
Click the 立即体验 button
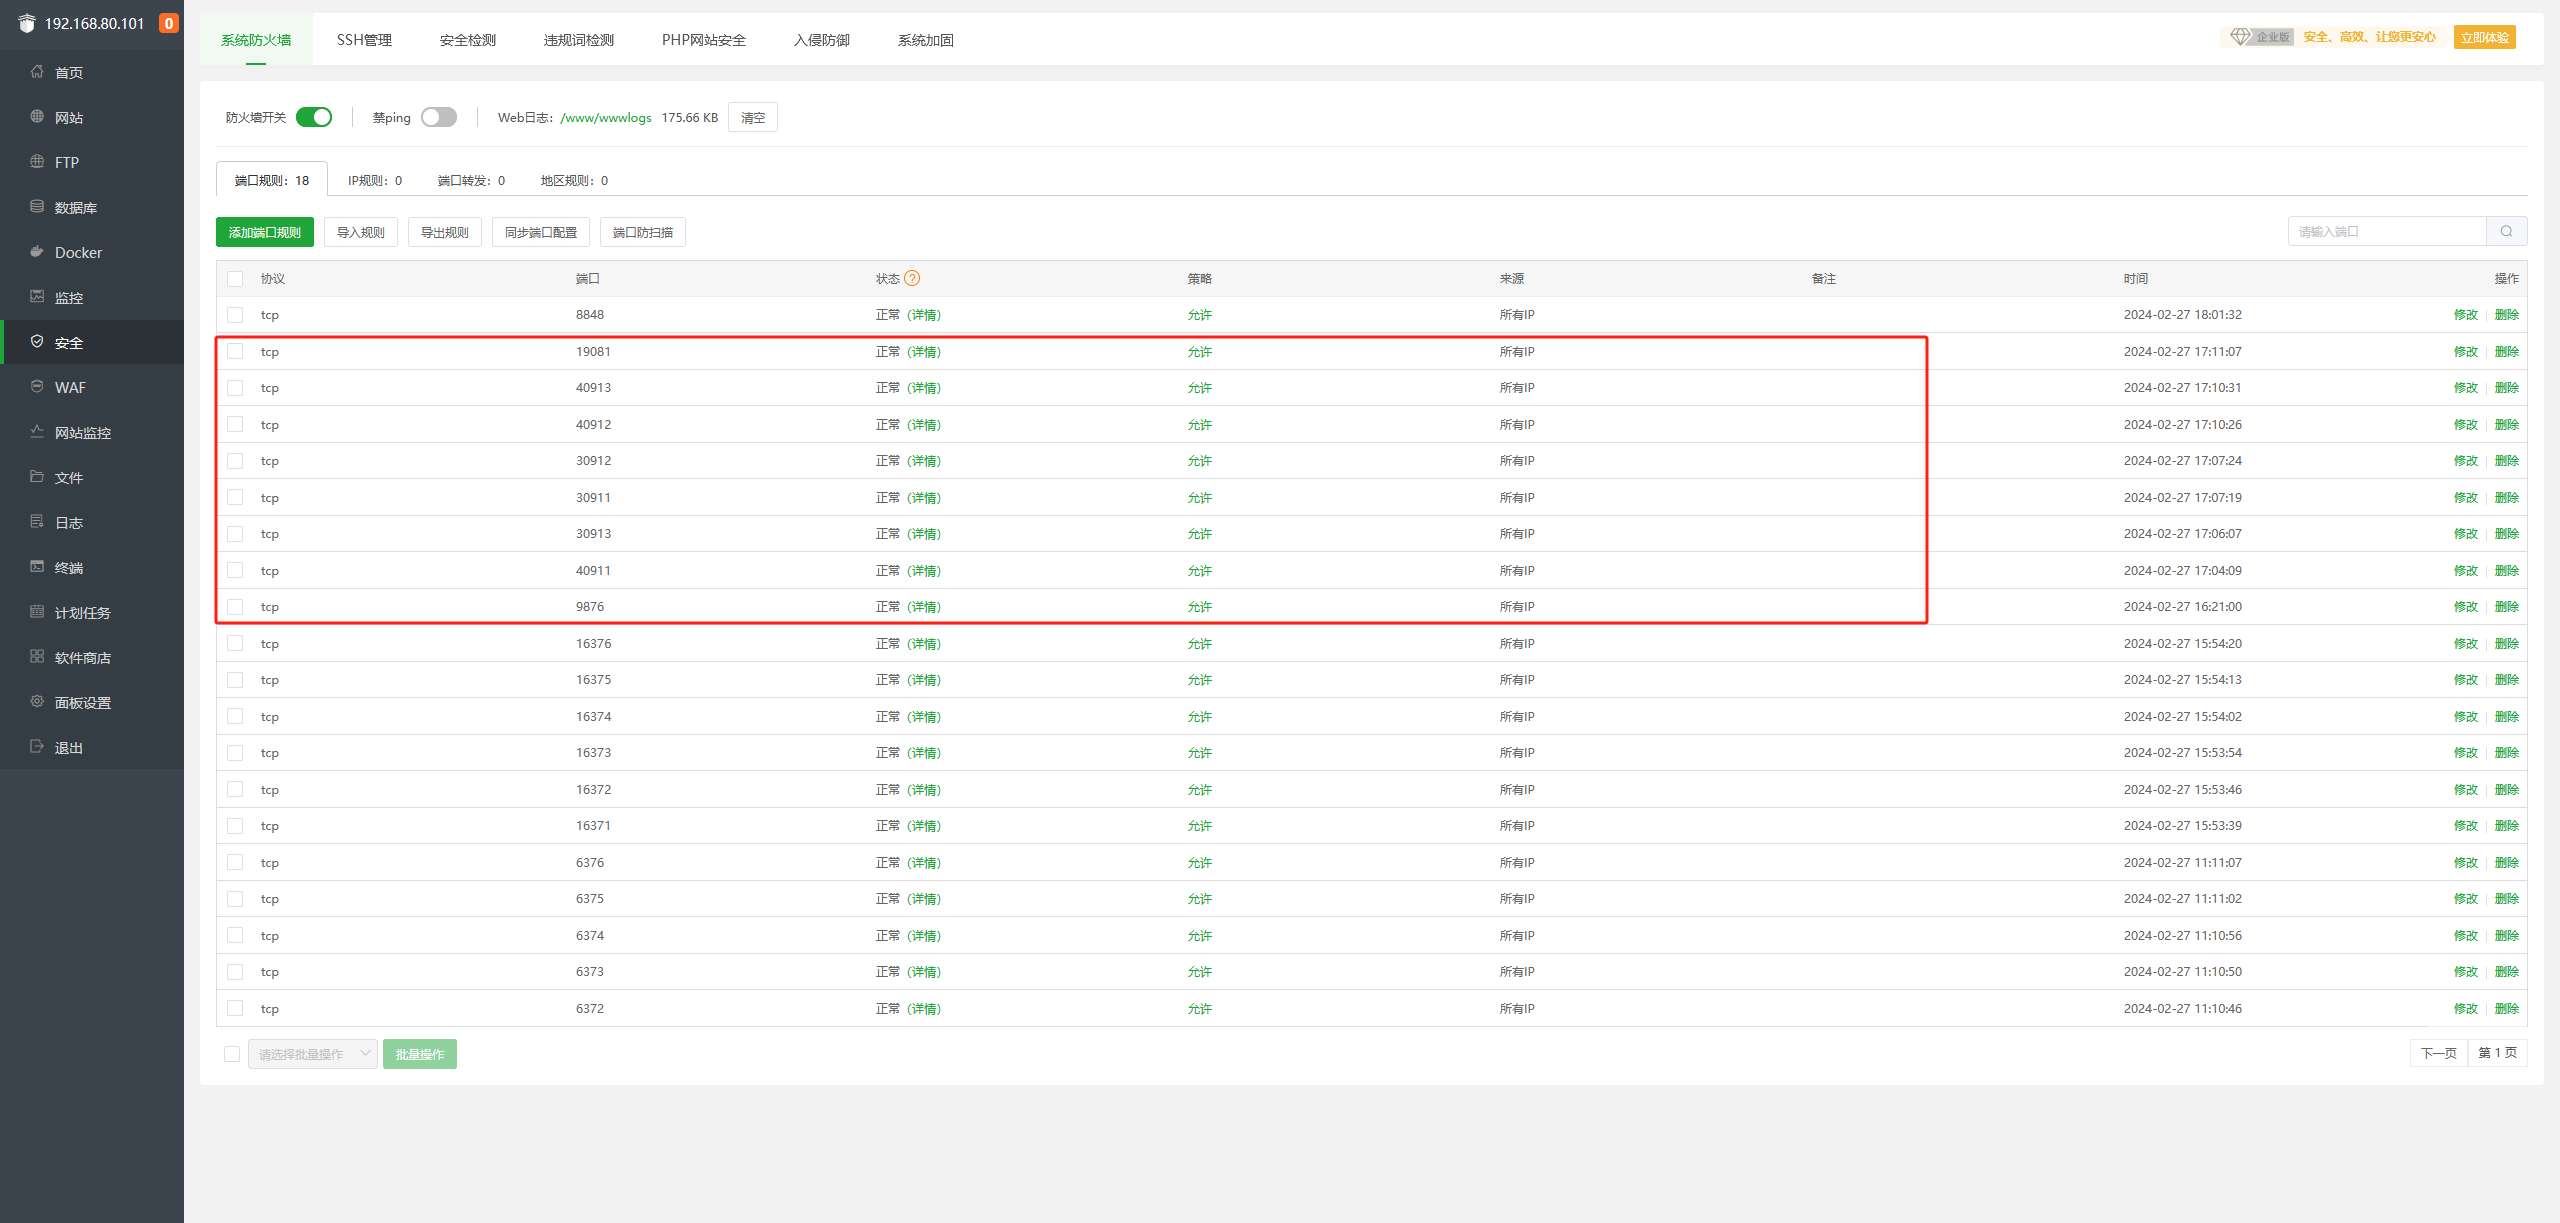point(2485,37)
